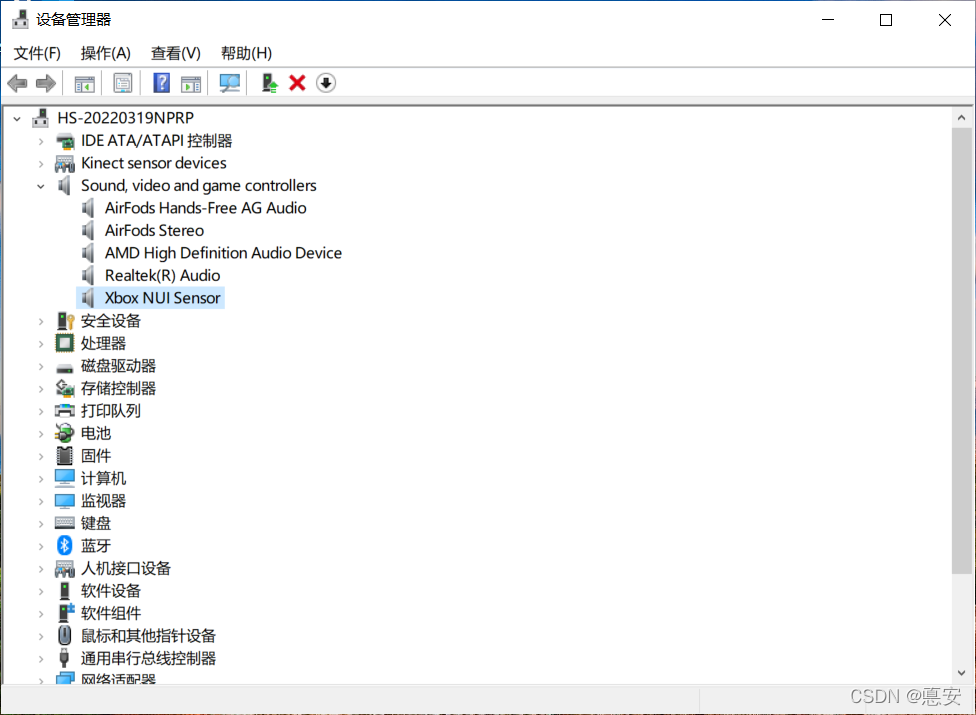Click the vertical scrollbar thumb
Screen dimensions: 976x715
[x=962, y=351]
